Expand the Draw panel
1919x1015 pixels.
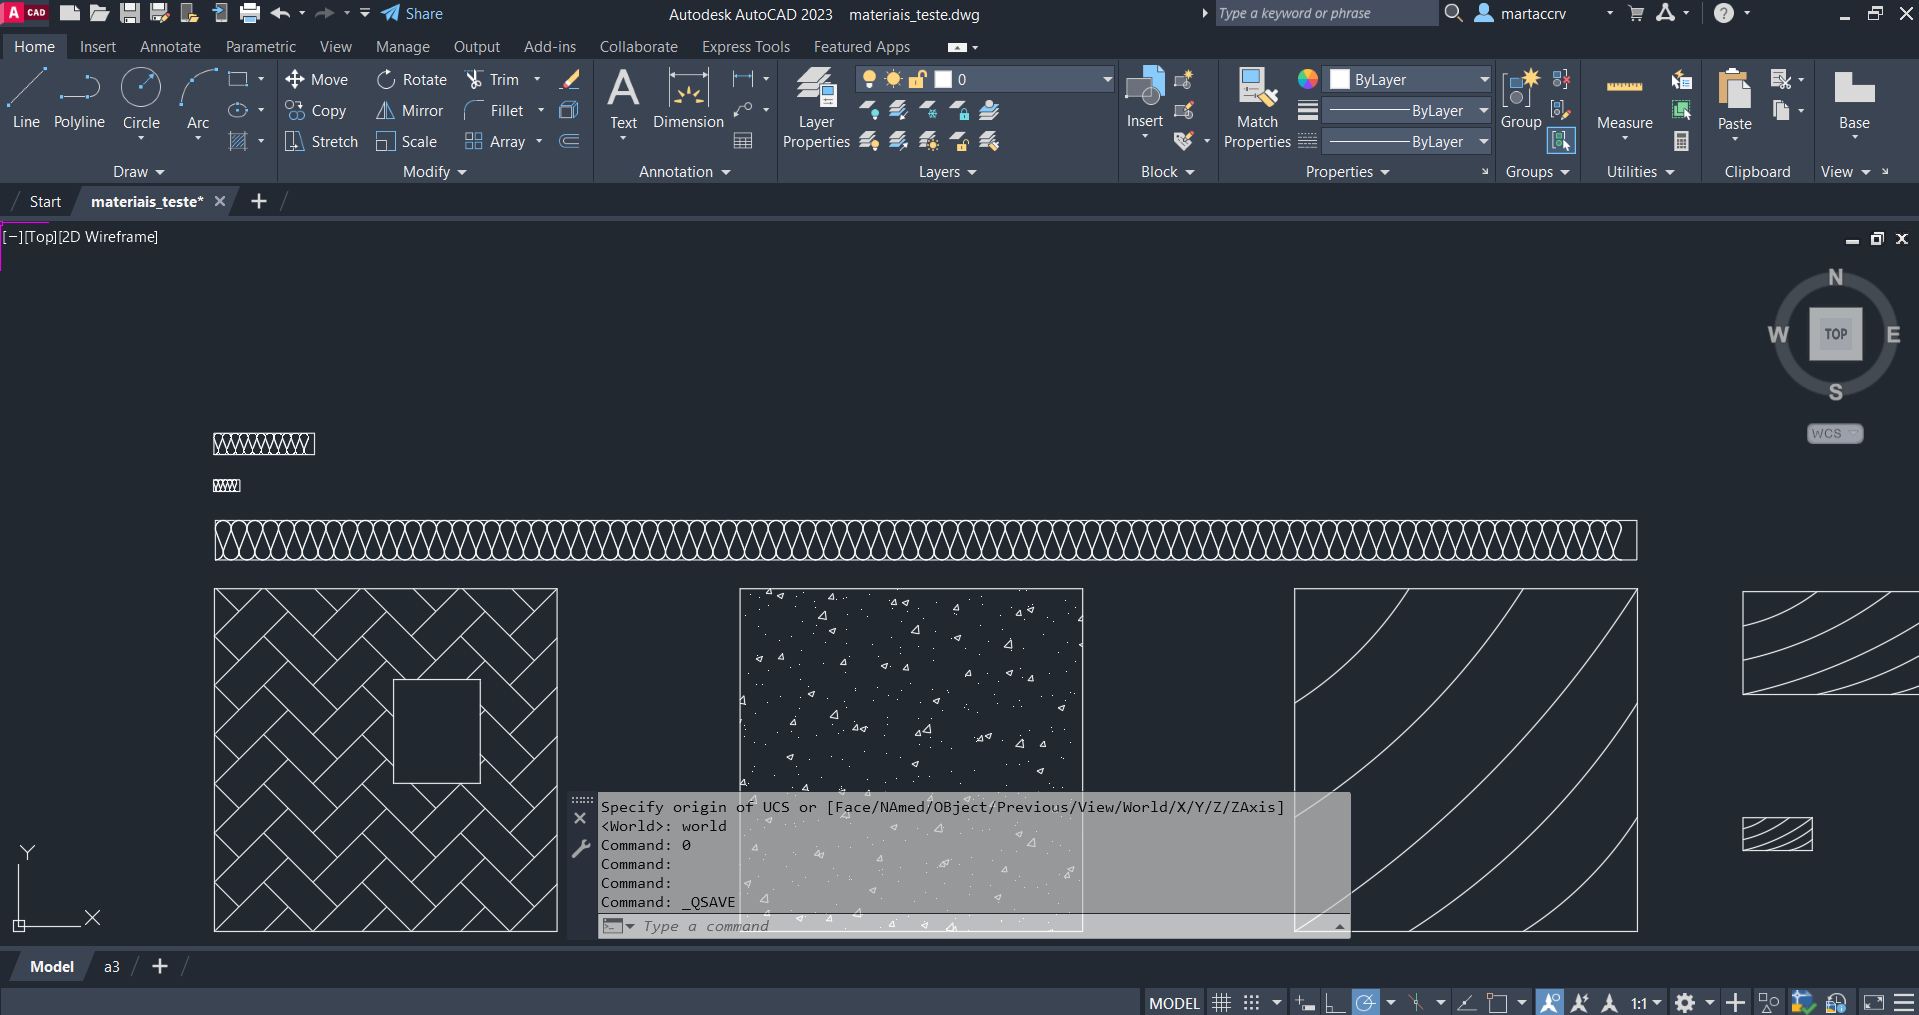coord(138,172)
